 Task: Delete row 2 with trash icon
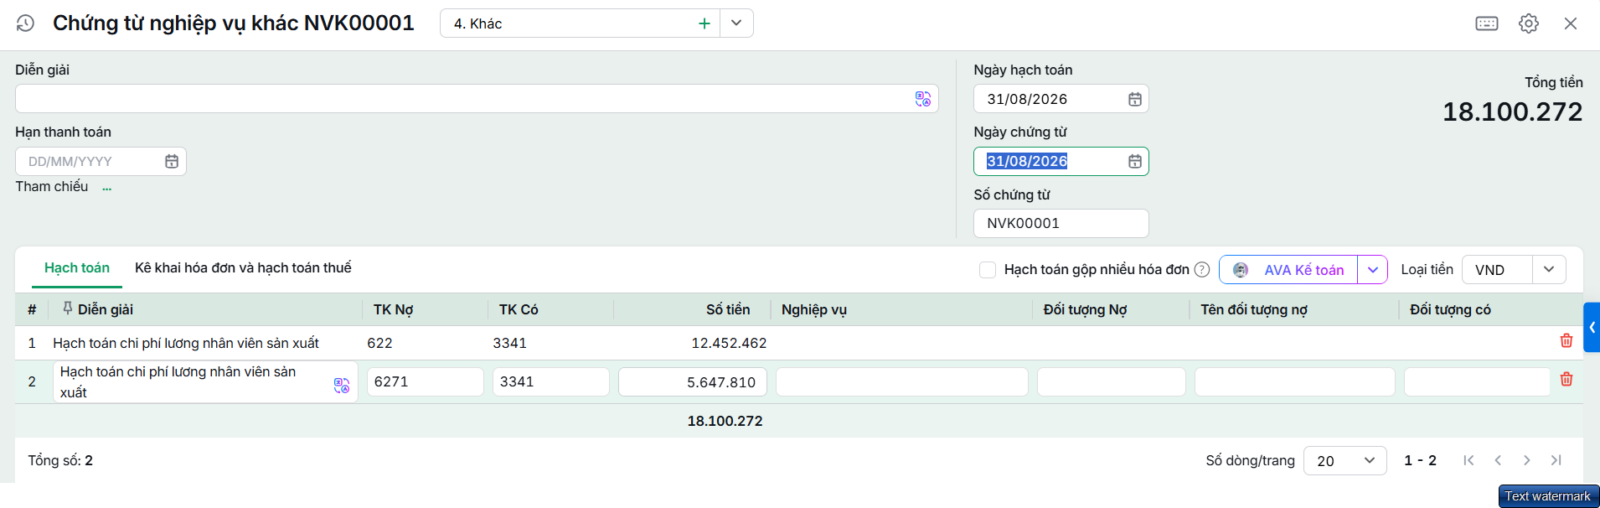click(x=1566, y=379)
